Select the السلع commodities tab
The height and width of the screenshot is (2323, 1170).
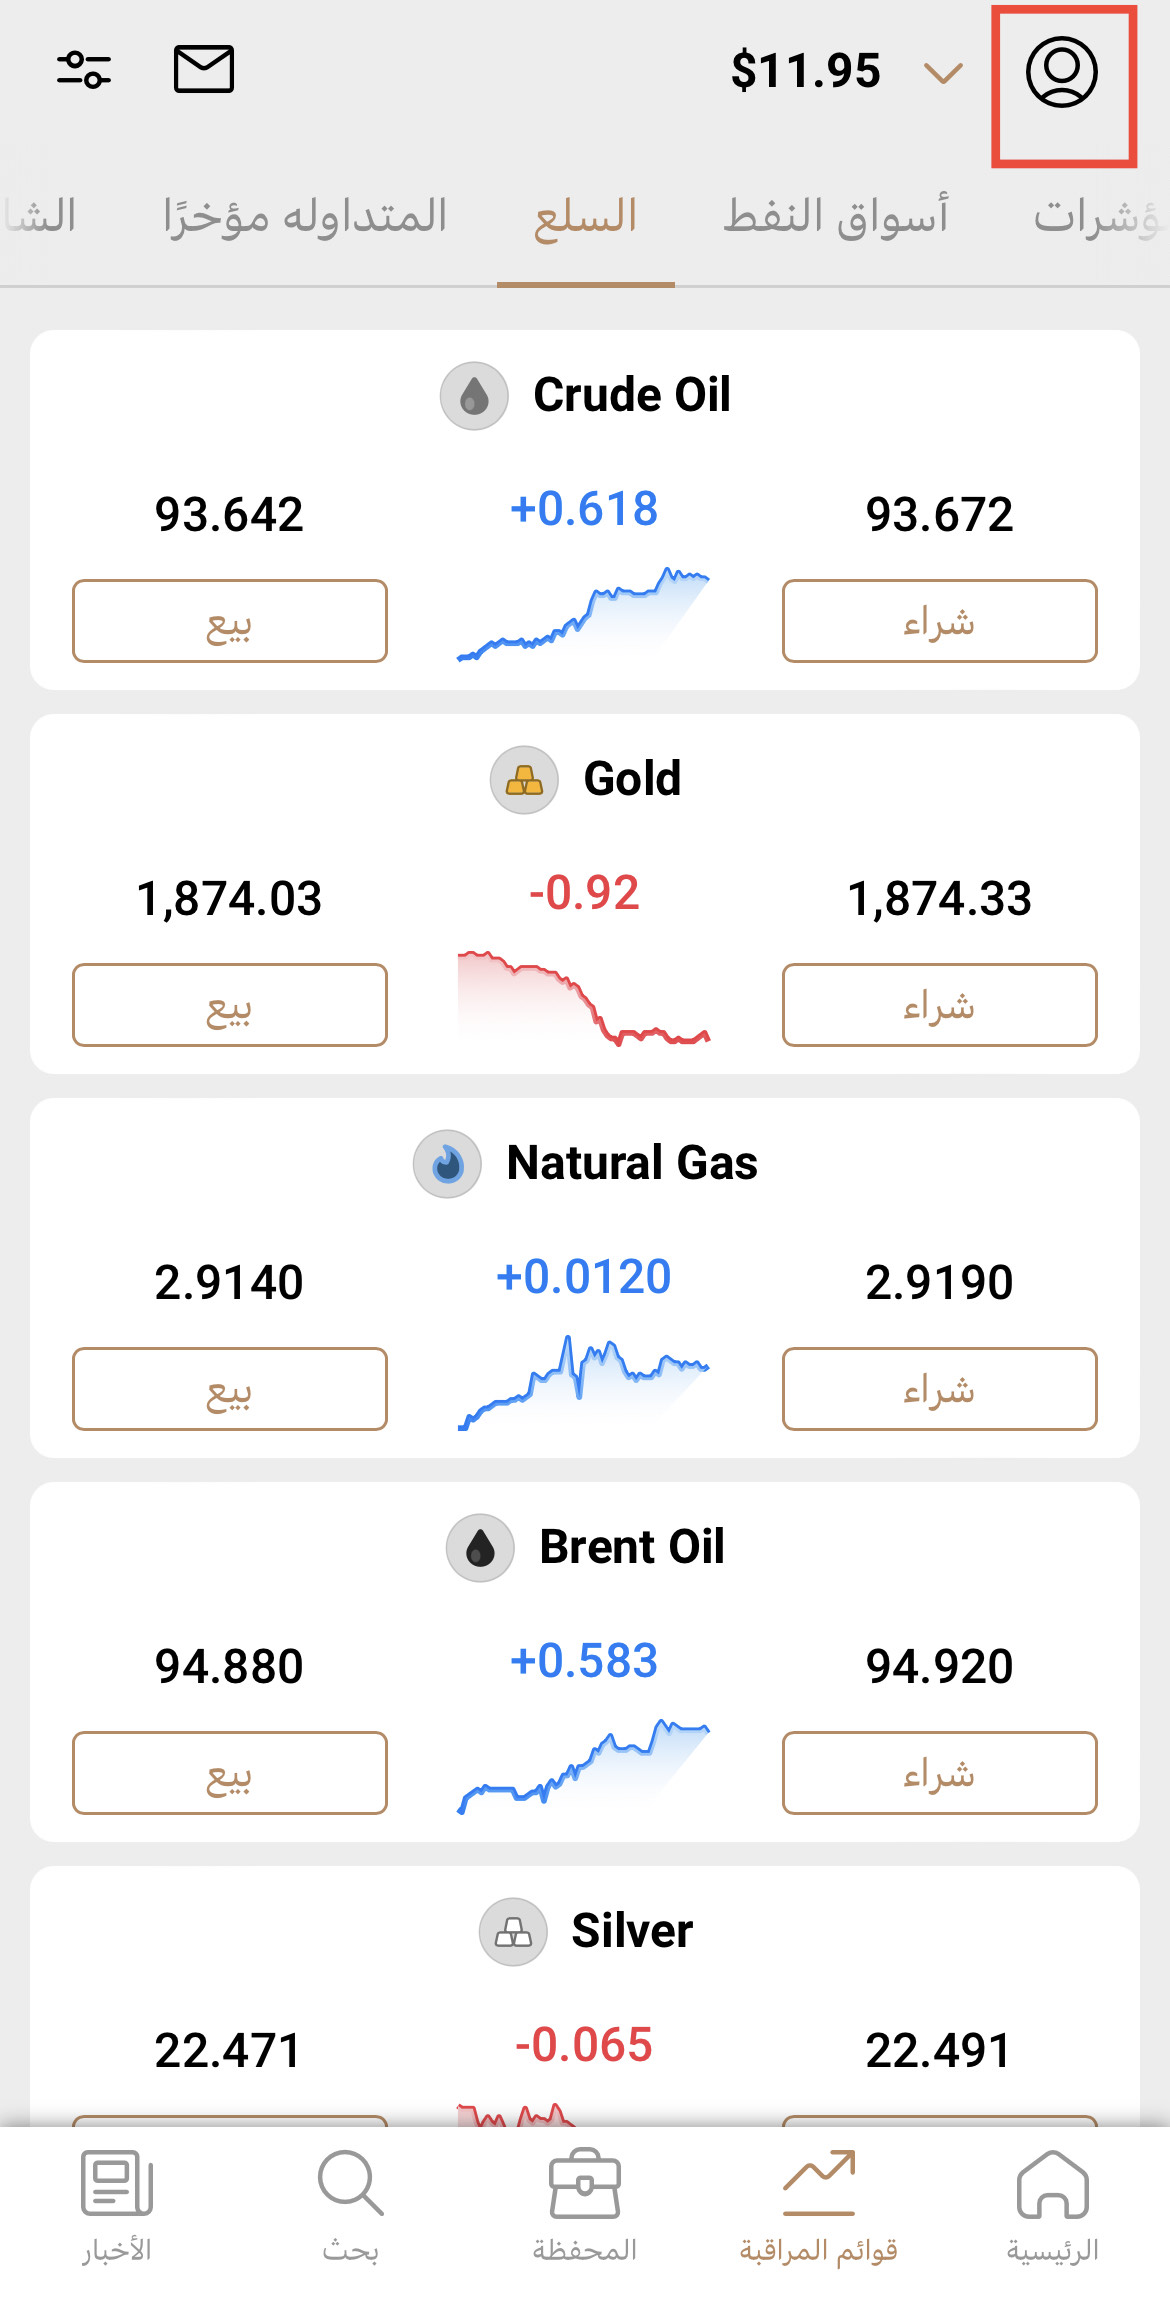point(586,216)
